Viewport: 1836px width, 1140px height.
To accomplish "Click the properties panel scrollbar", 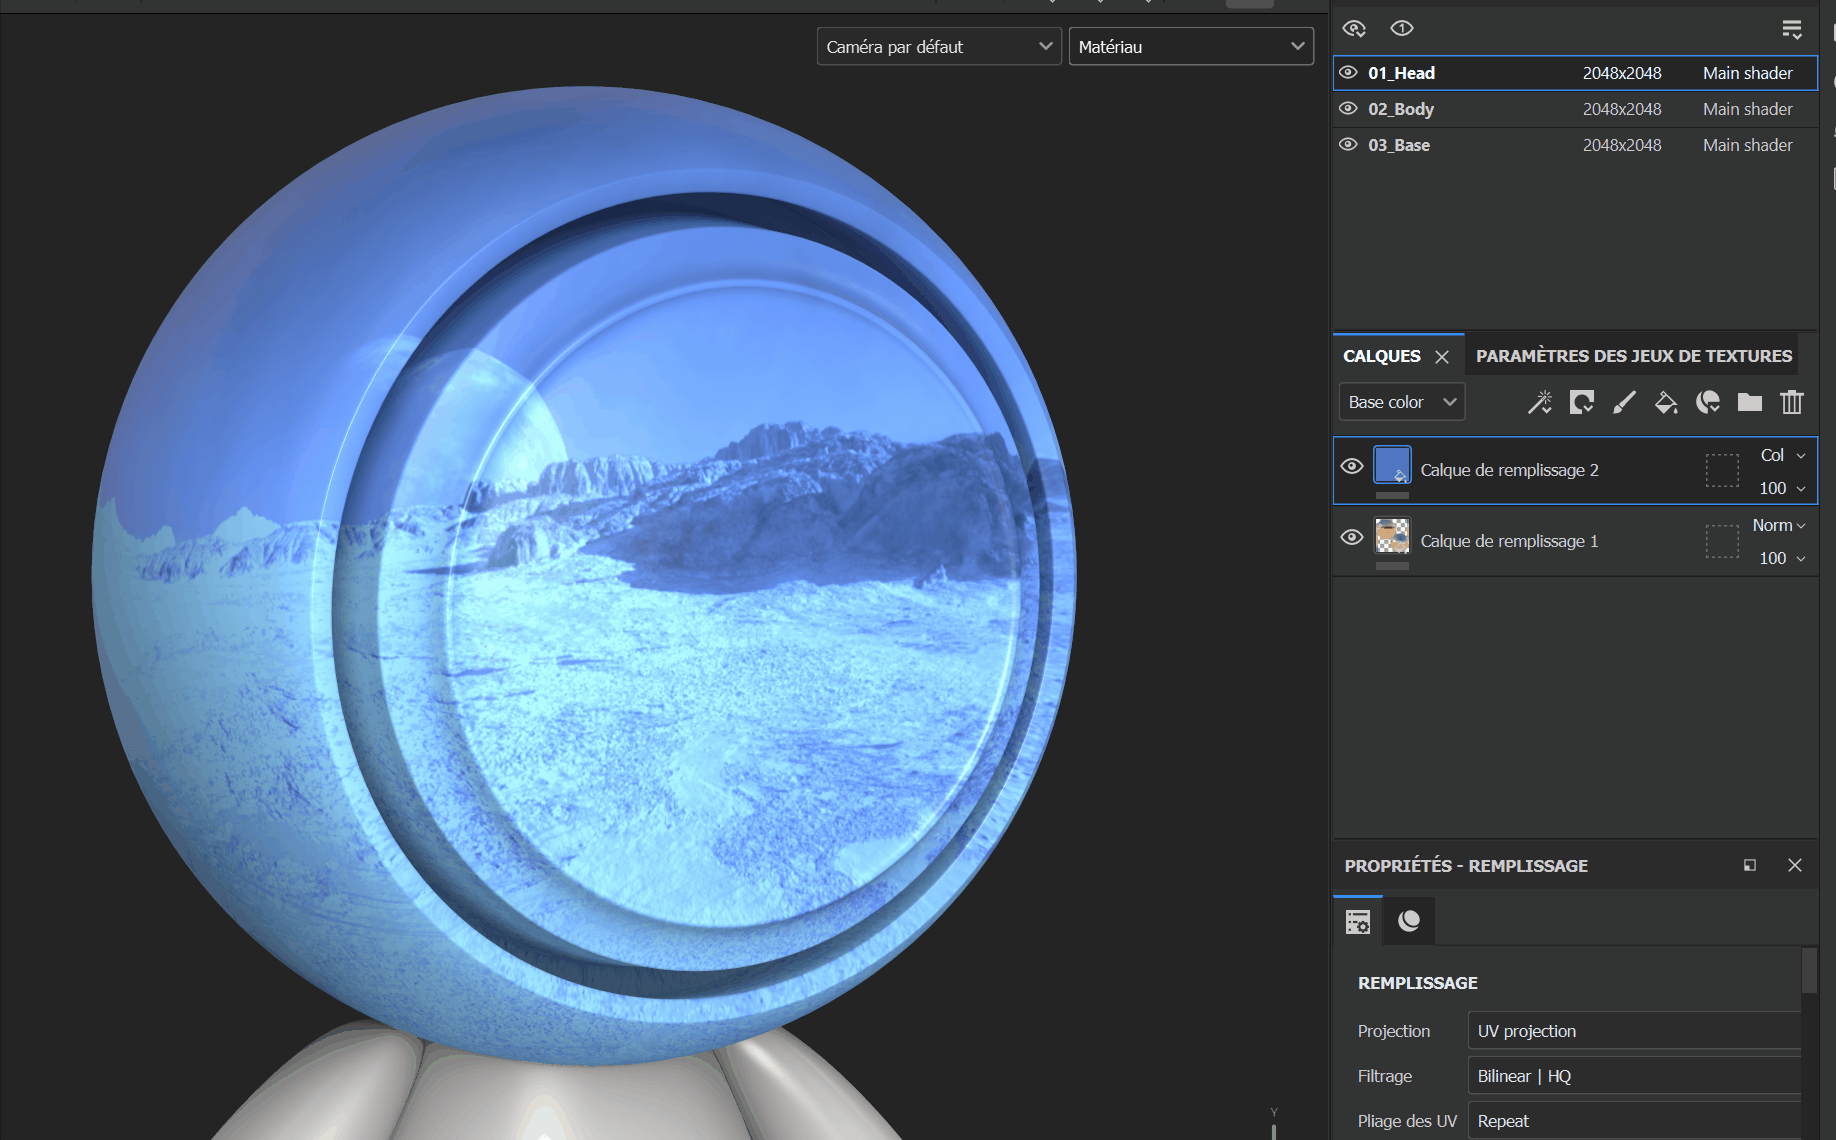I will [x=1809, y=970].
